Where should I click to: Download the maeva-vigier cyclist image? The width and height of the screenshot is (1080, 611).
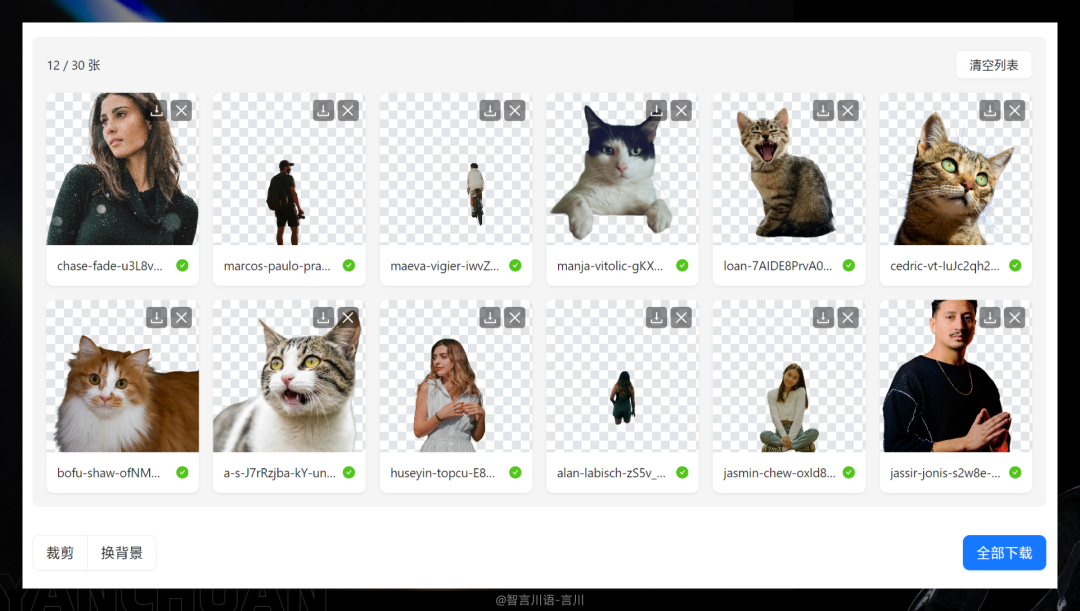click(490, 110)
